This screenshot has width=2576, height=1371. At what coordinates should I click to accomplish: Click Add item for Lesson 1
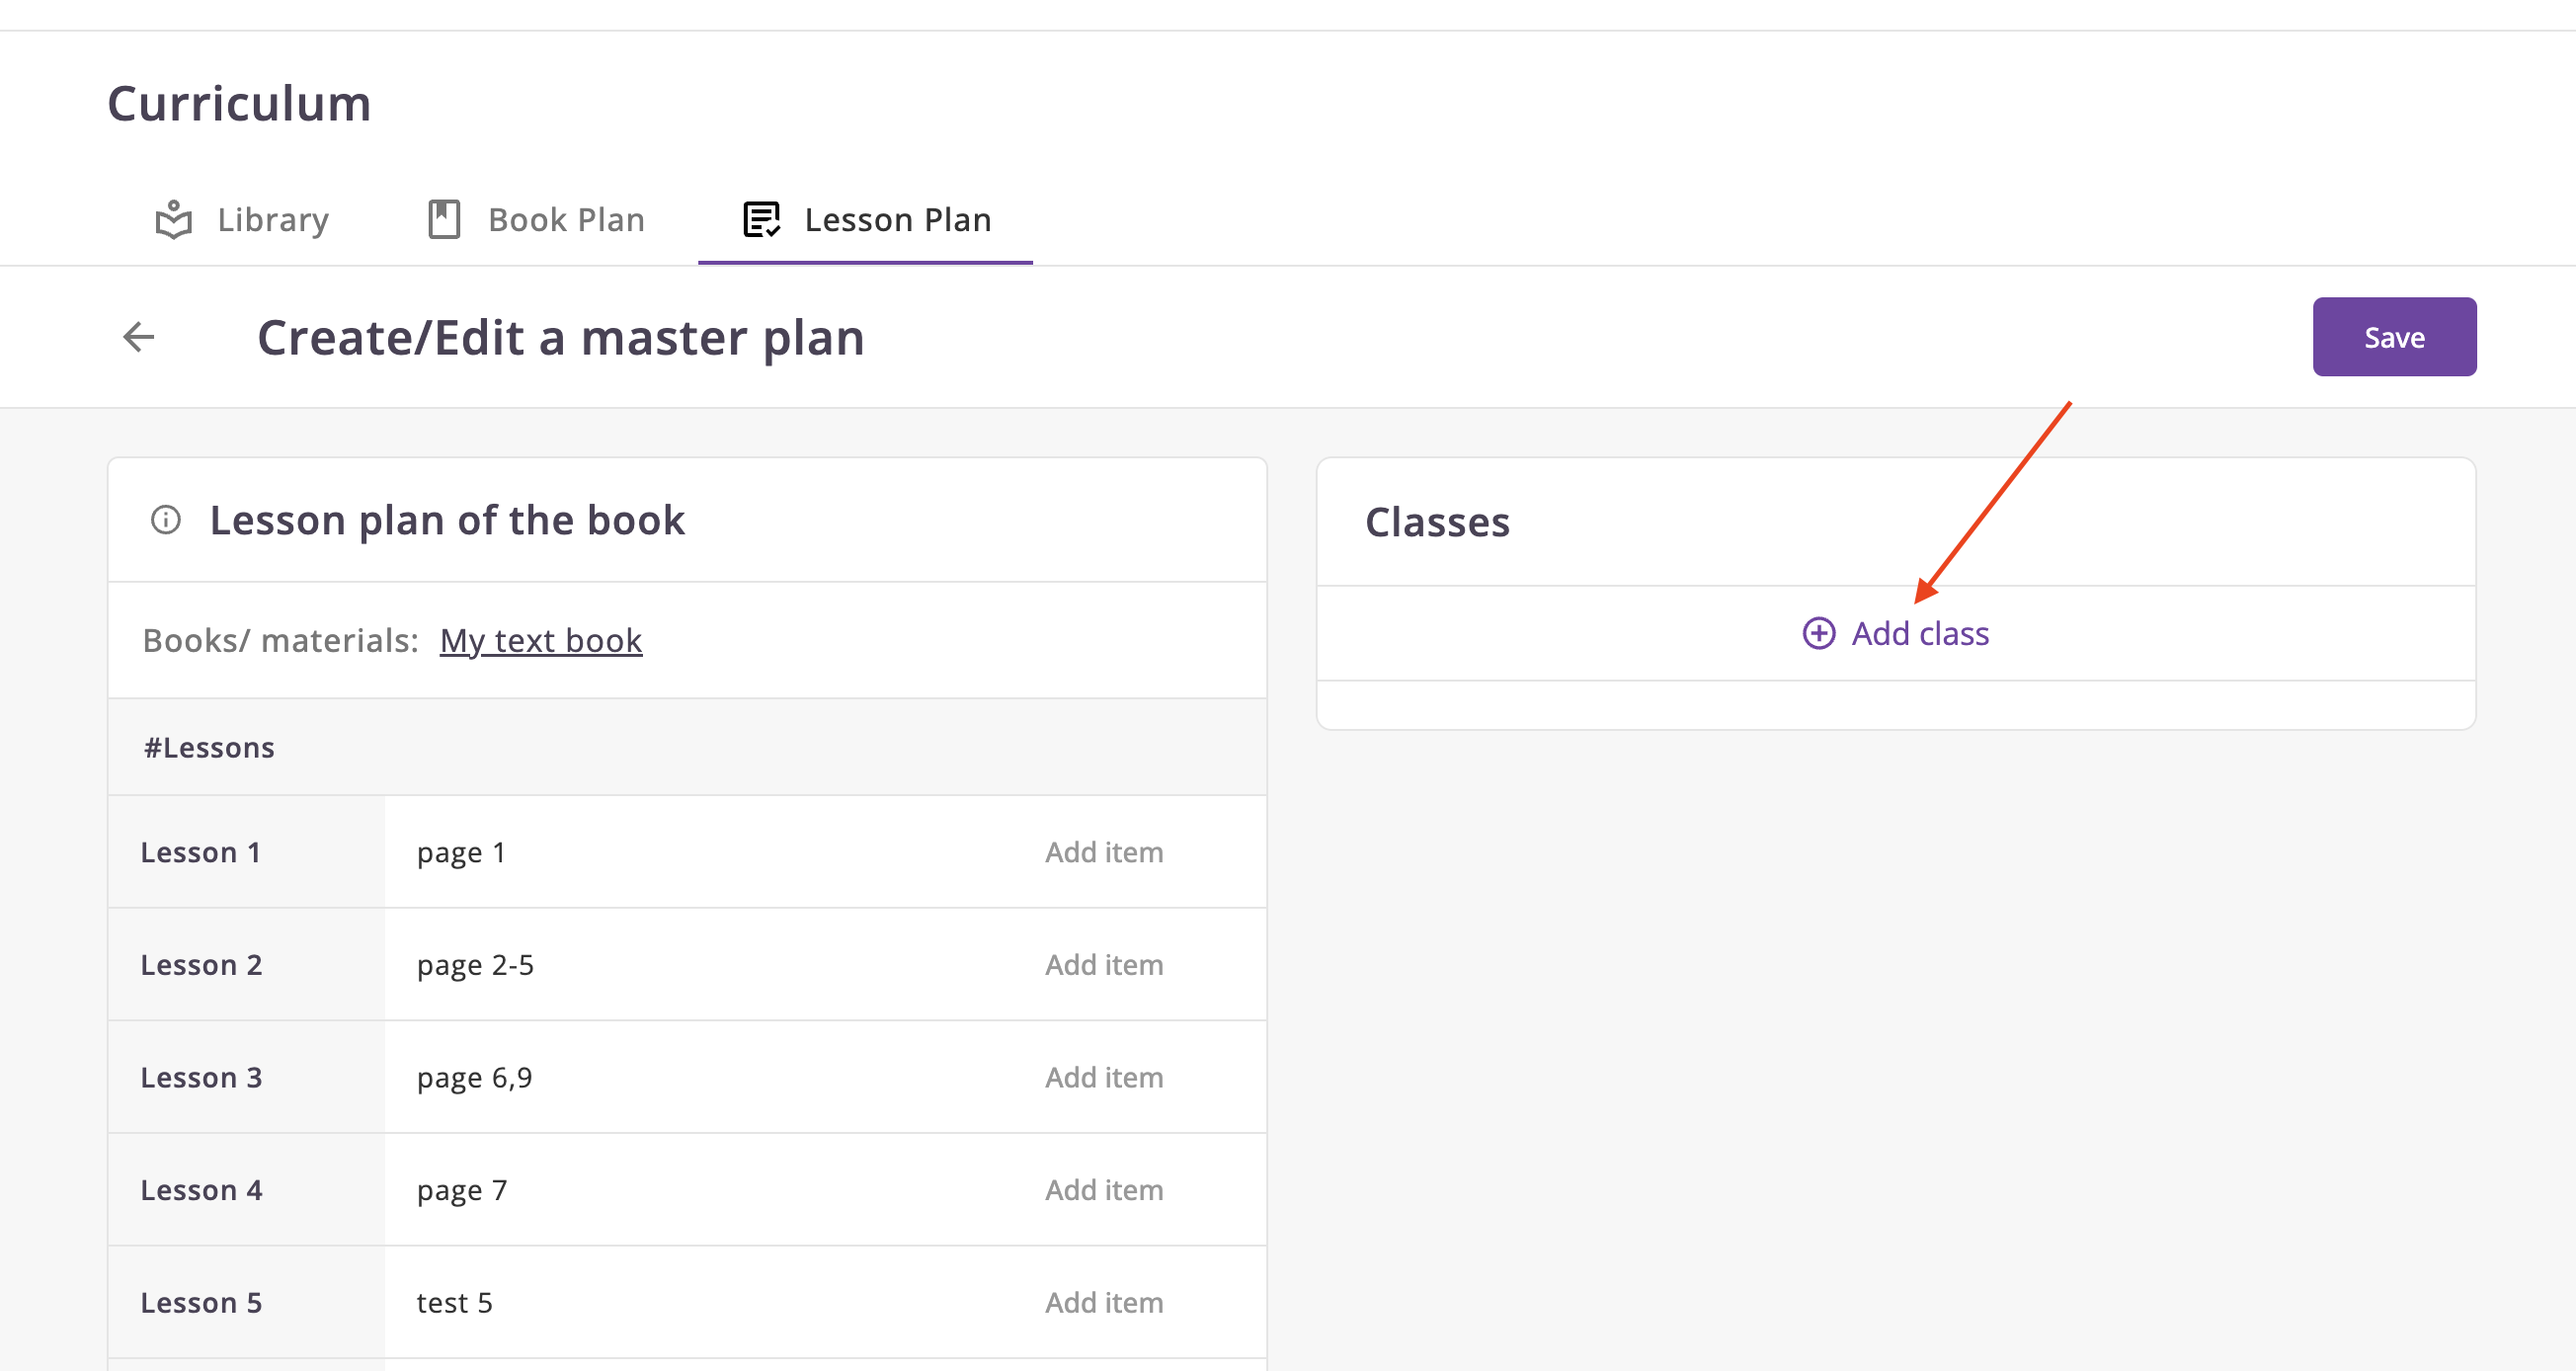(1104, 852)
